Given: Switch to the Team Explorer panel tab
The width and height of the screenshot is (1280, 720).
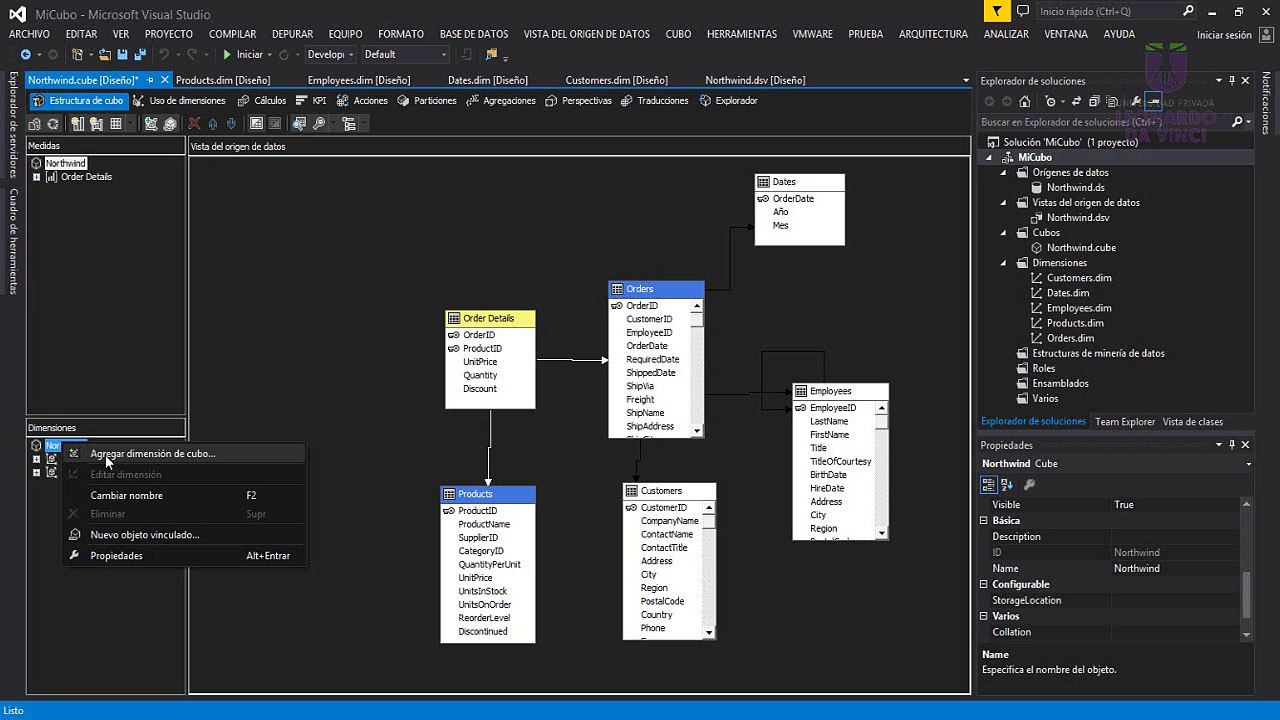Looking at the screenshot, I should [1124, 422].
